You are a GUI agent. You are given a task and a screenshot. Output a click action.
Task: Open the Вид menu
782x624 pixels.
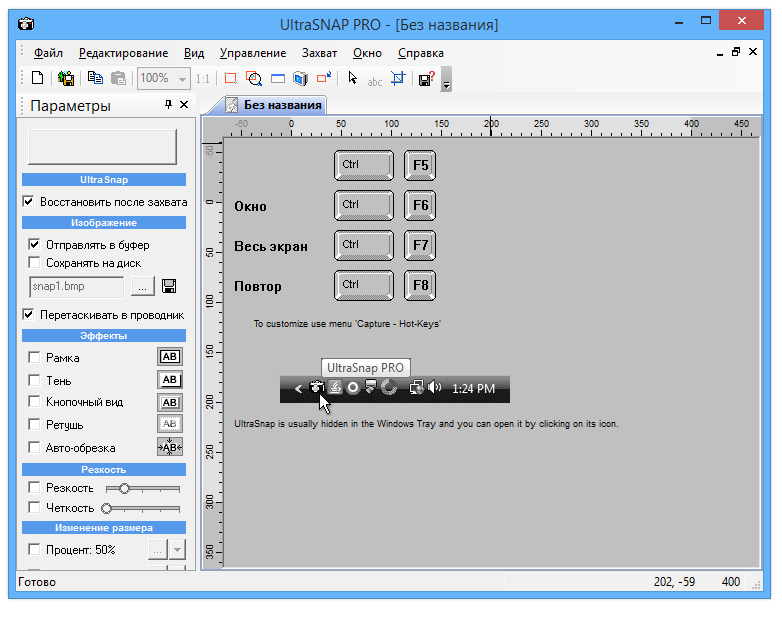[x=194, y=53]
